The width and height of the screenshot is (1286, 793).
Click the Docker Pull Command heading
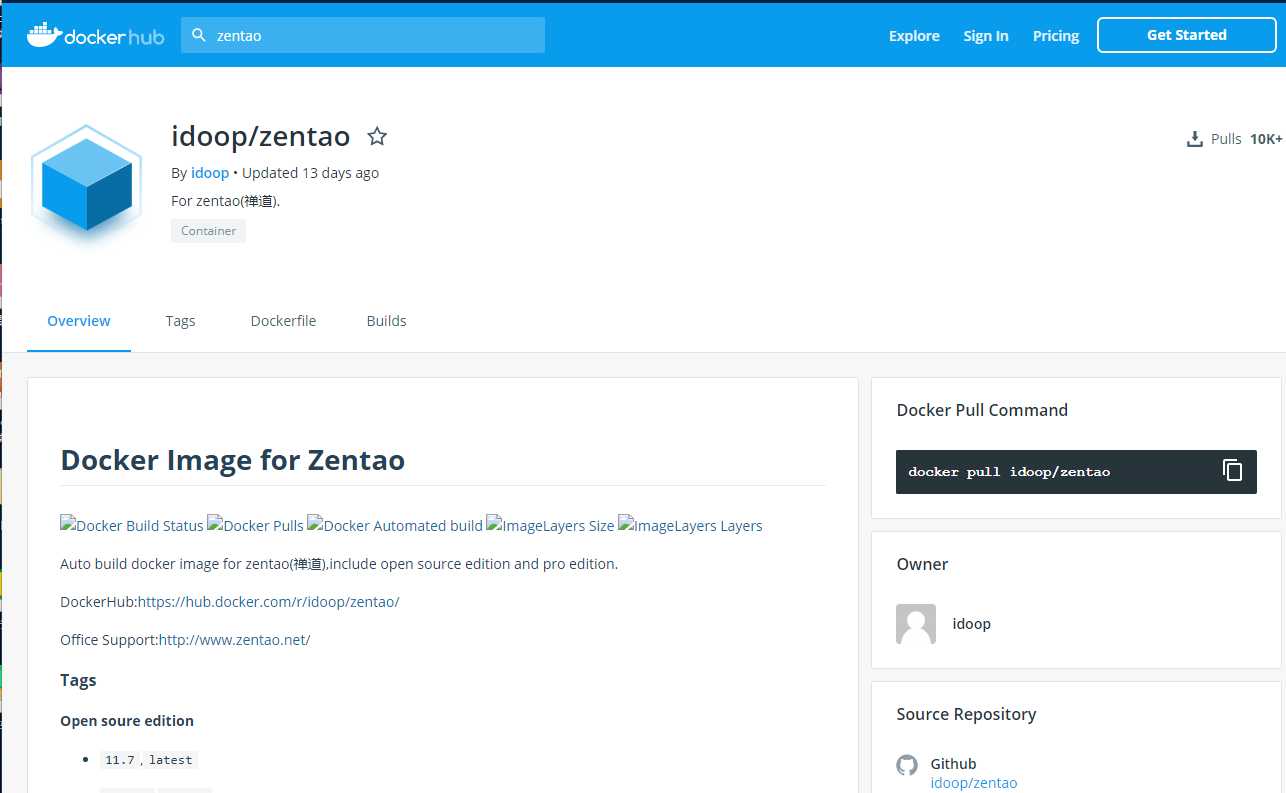pos(982,410)
